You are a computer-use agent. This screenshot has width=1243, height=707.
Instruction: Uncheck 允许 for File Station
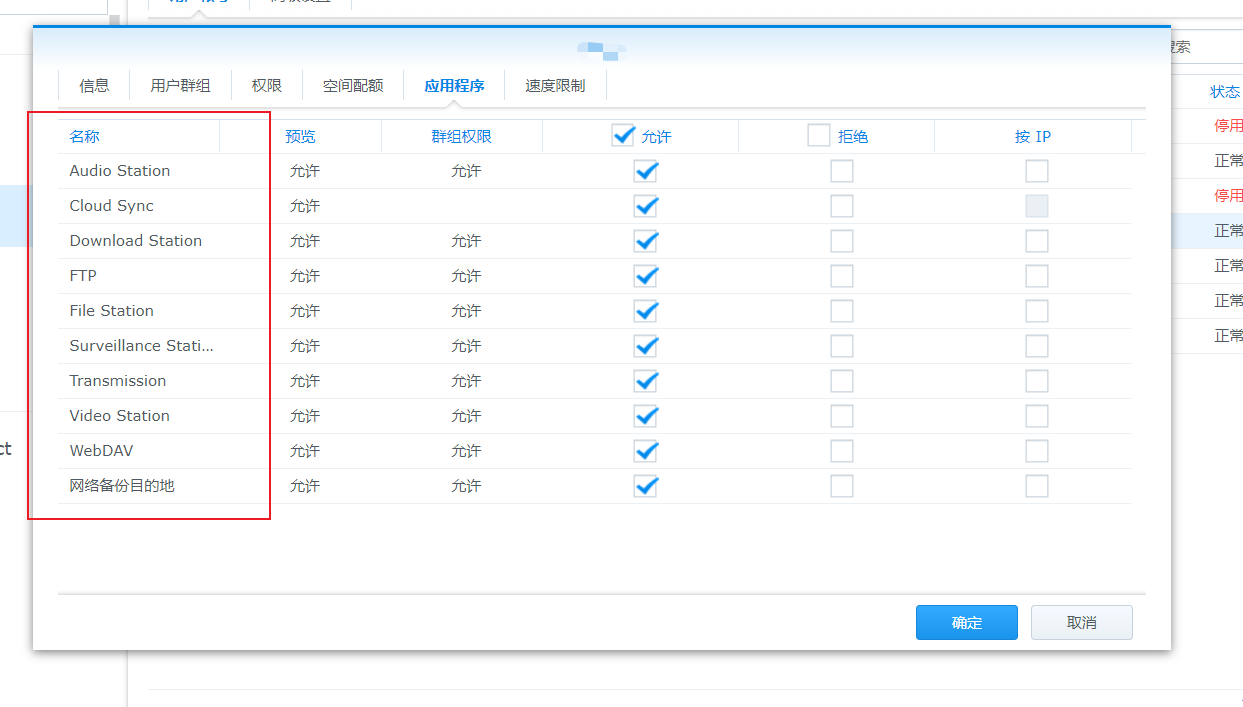(646, 311)
